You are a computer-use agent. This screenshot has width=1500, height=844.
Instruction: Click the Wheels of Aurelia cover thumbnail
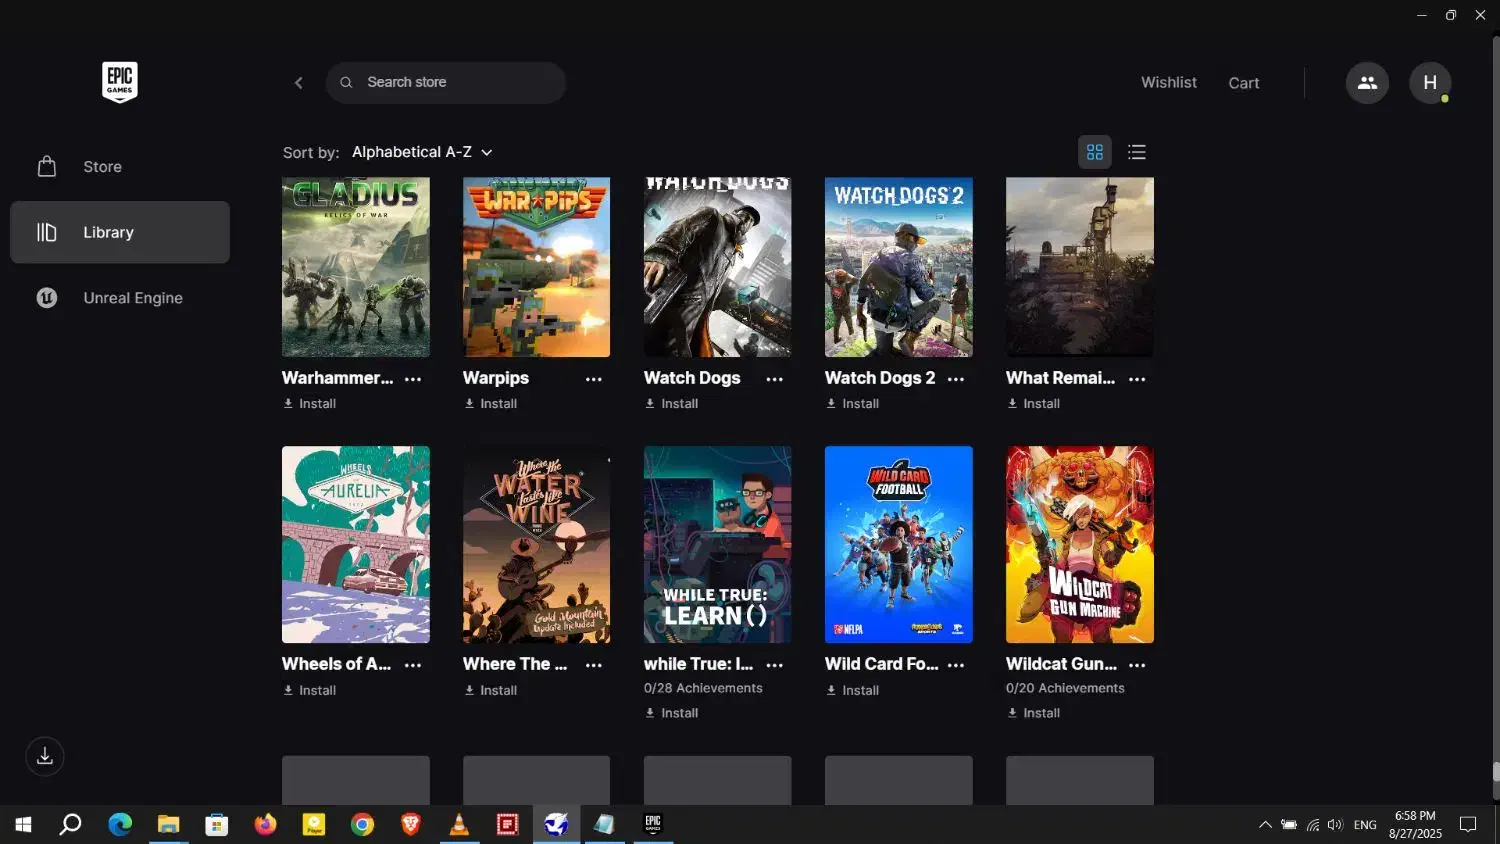(356, 545)
